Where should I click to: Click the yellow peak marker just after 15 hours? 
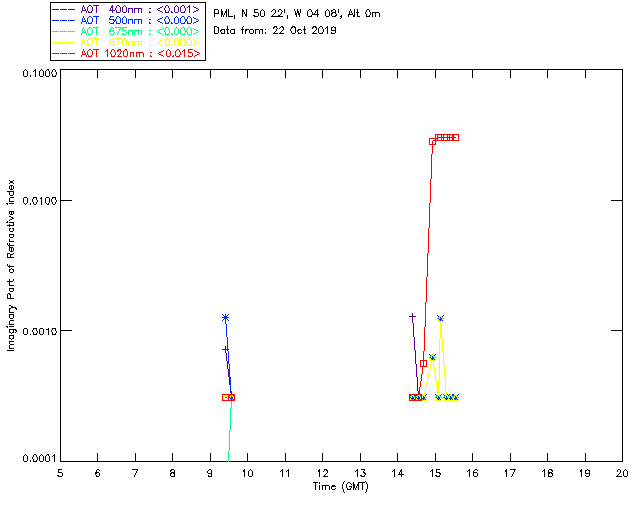coord(440,318)
